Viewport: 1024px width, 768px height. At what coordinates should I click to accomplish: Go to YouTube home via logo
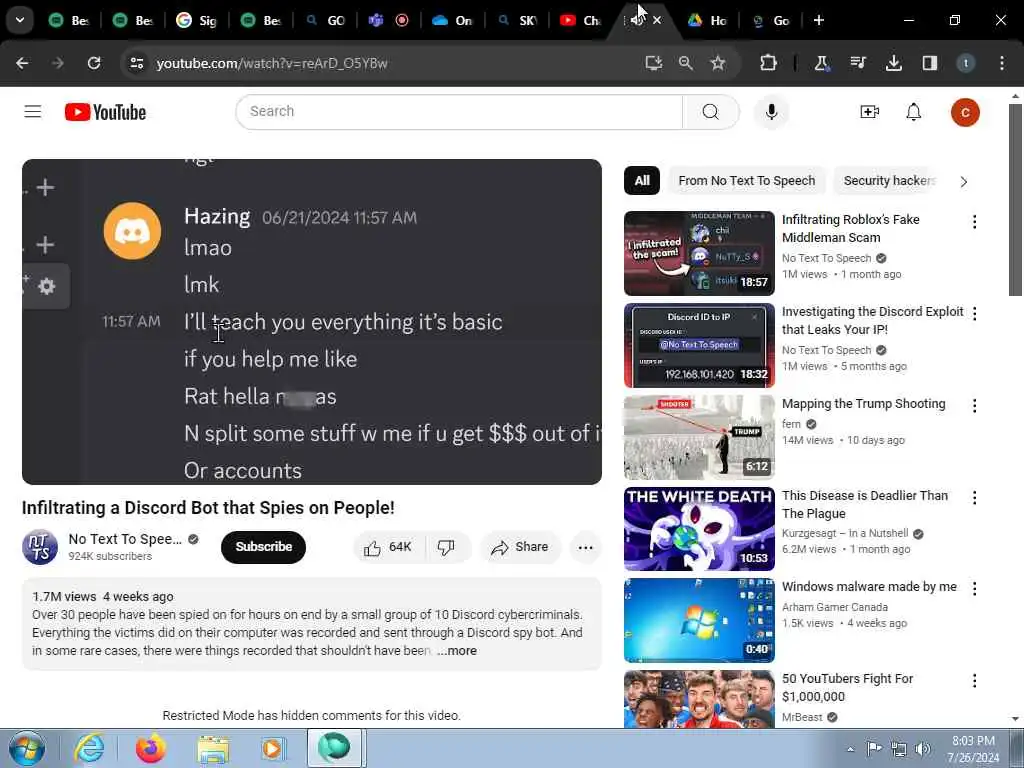point(105,112)
